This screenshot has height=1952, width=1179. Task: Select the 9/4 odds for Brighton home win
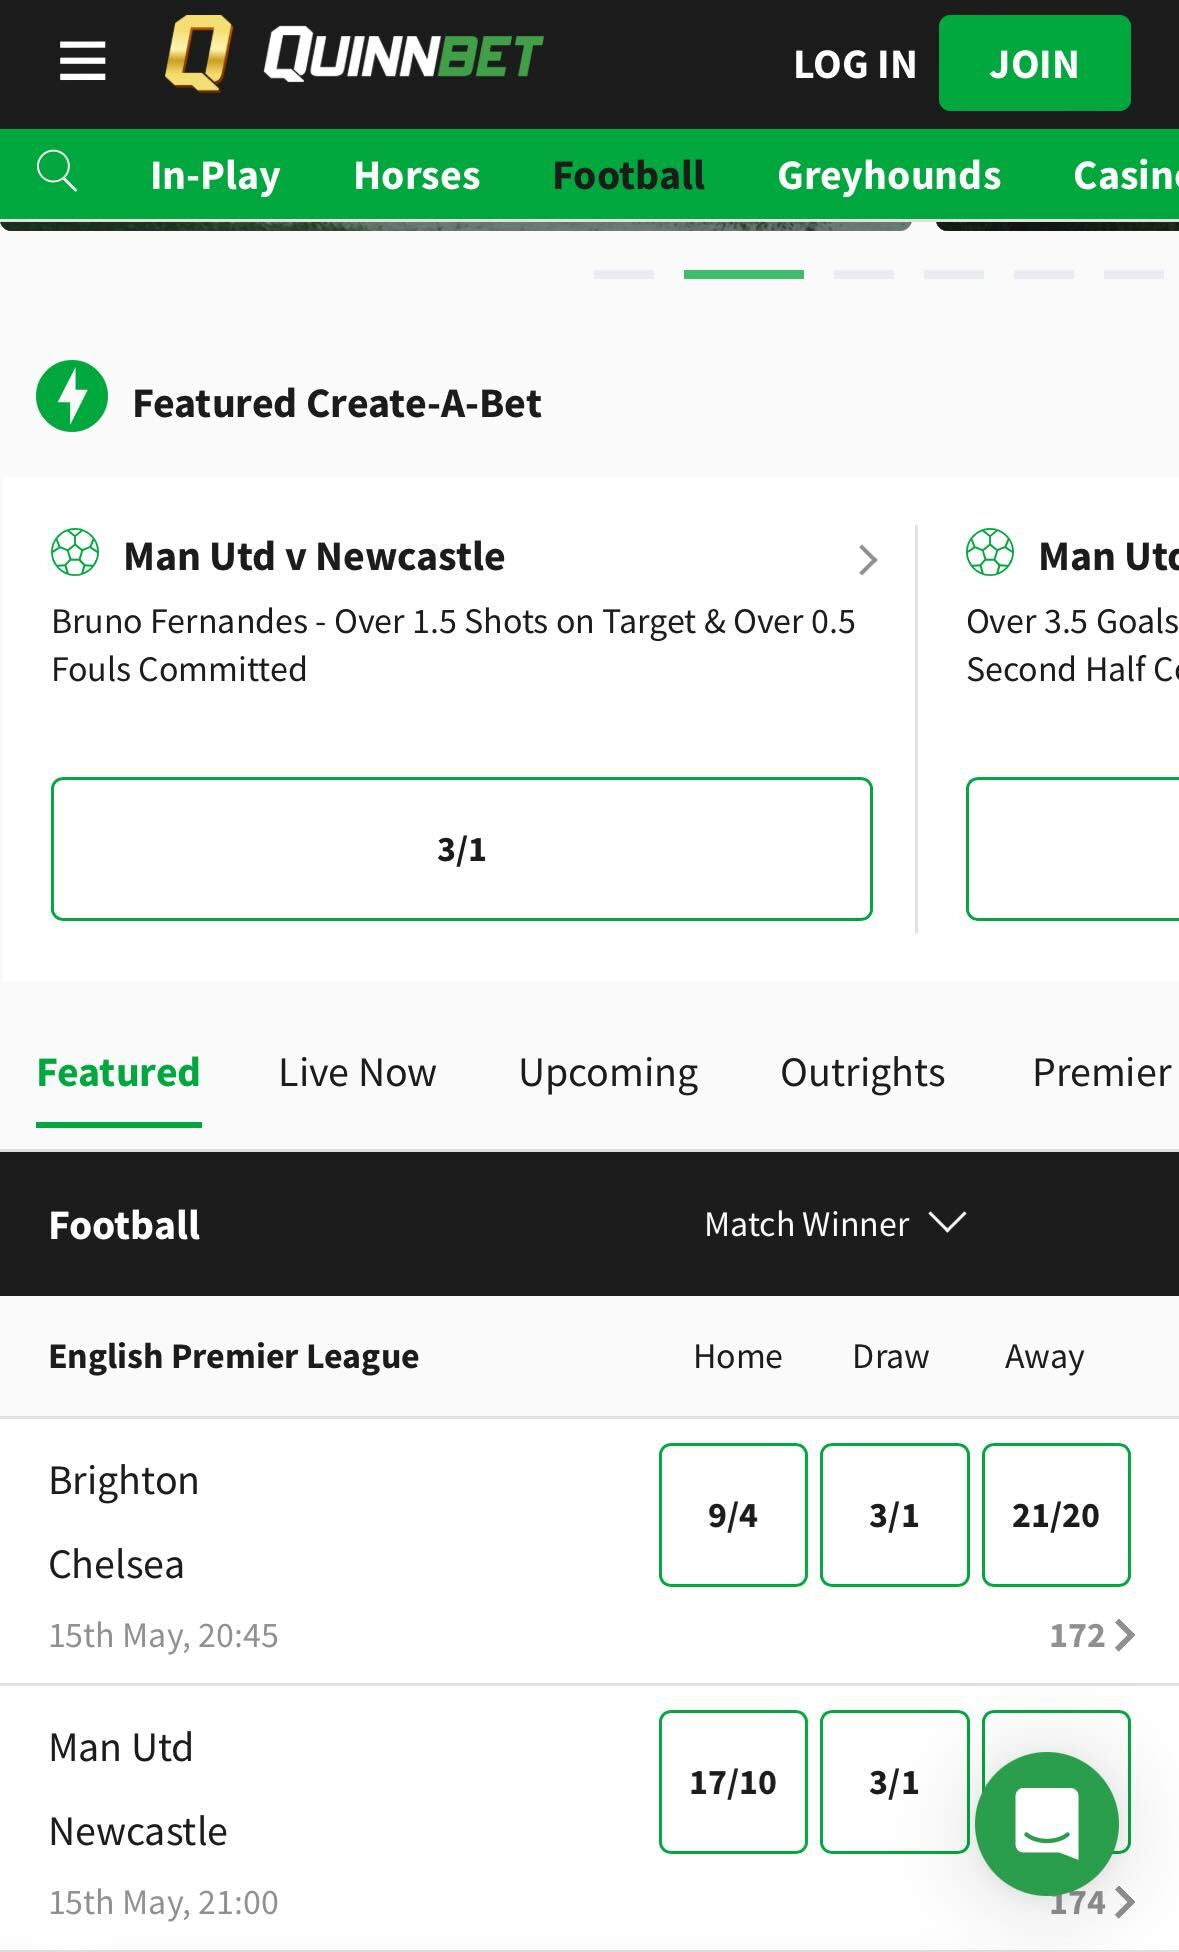733,1515
